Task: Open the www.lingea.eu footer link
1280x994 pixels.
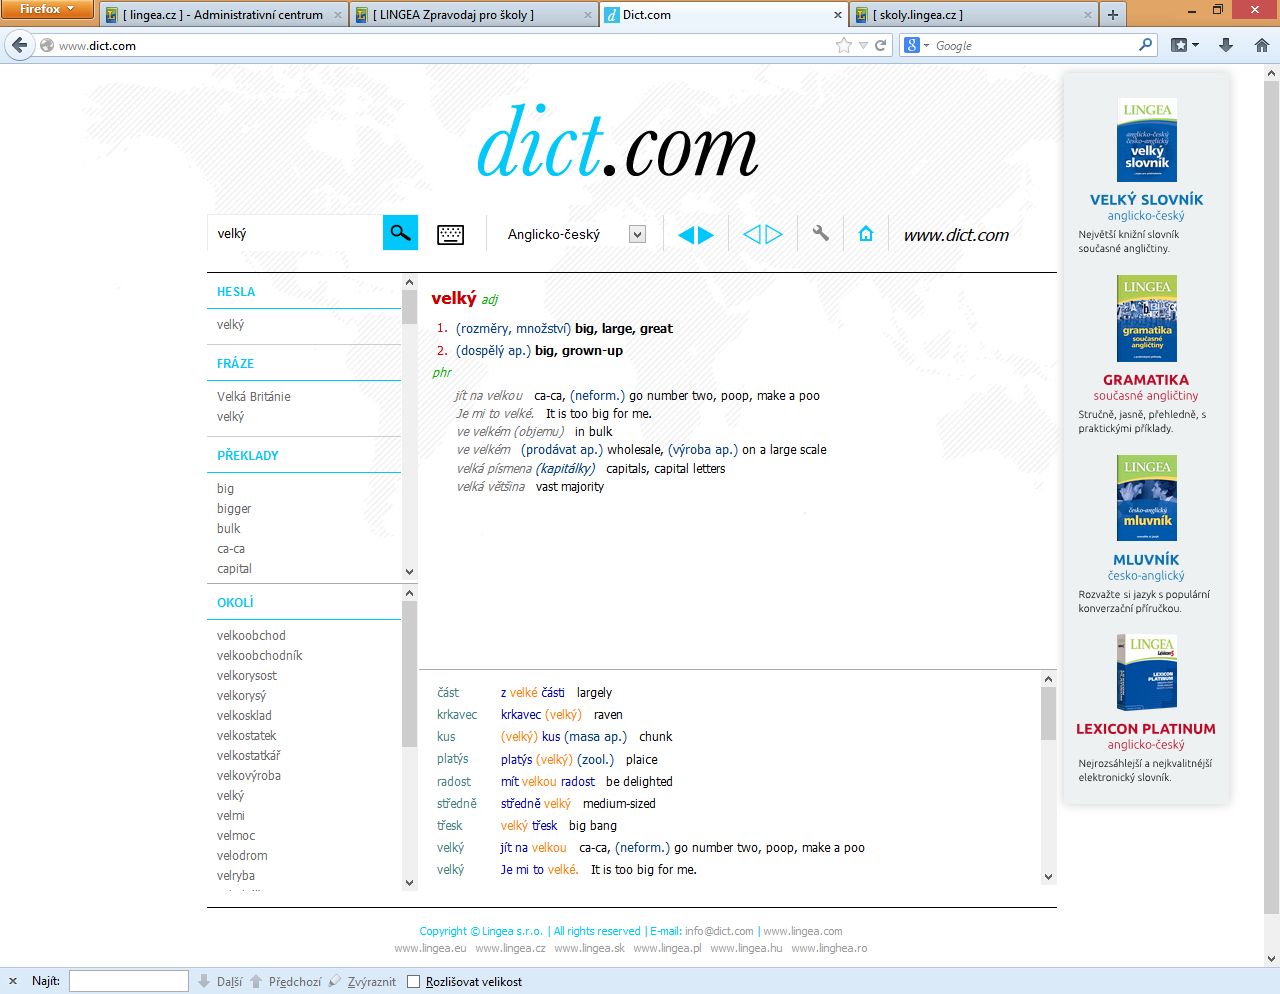Action: 430,948
